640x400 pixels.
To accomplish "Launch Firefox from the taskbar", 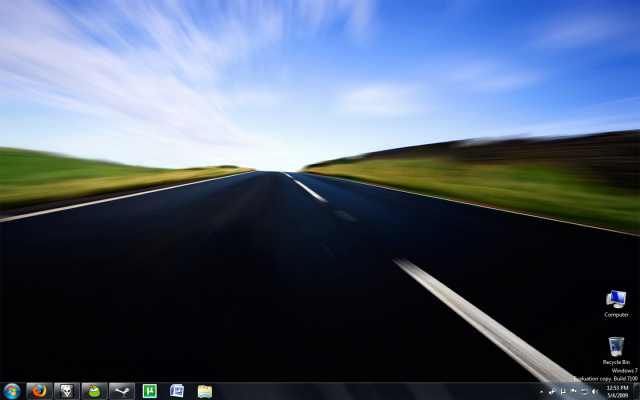I will click(39, 391).
